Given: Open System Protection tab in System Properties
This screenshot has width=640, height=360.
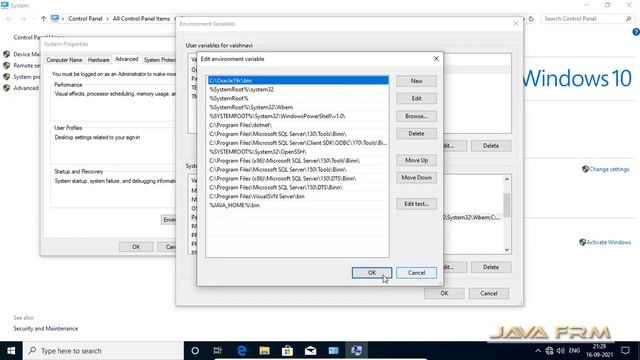Looking at the screenshot, I should 159,60.
